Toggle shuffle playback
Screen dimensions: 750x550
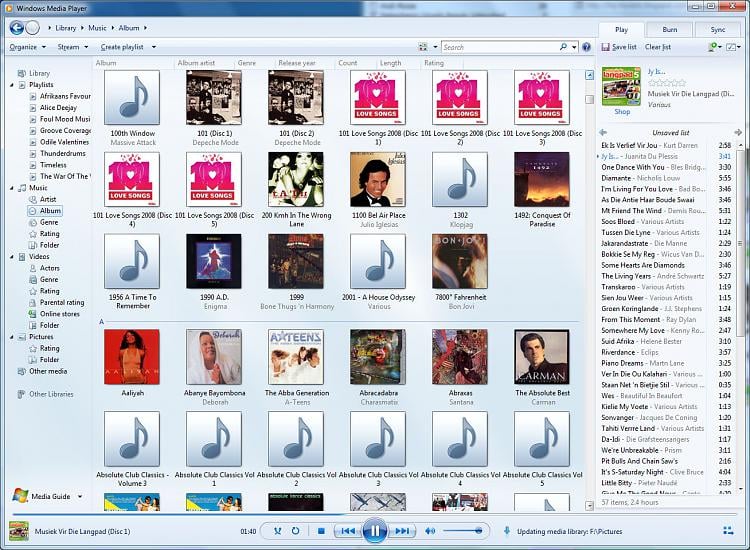(x=277, y=531)
